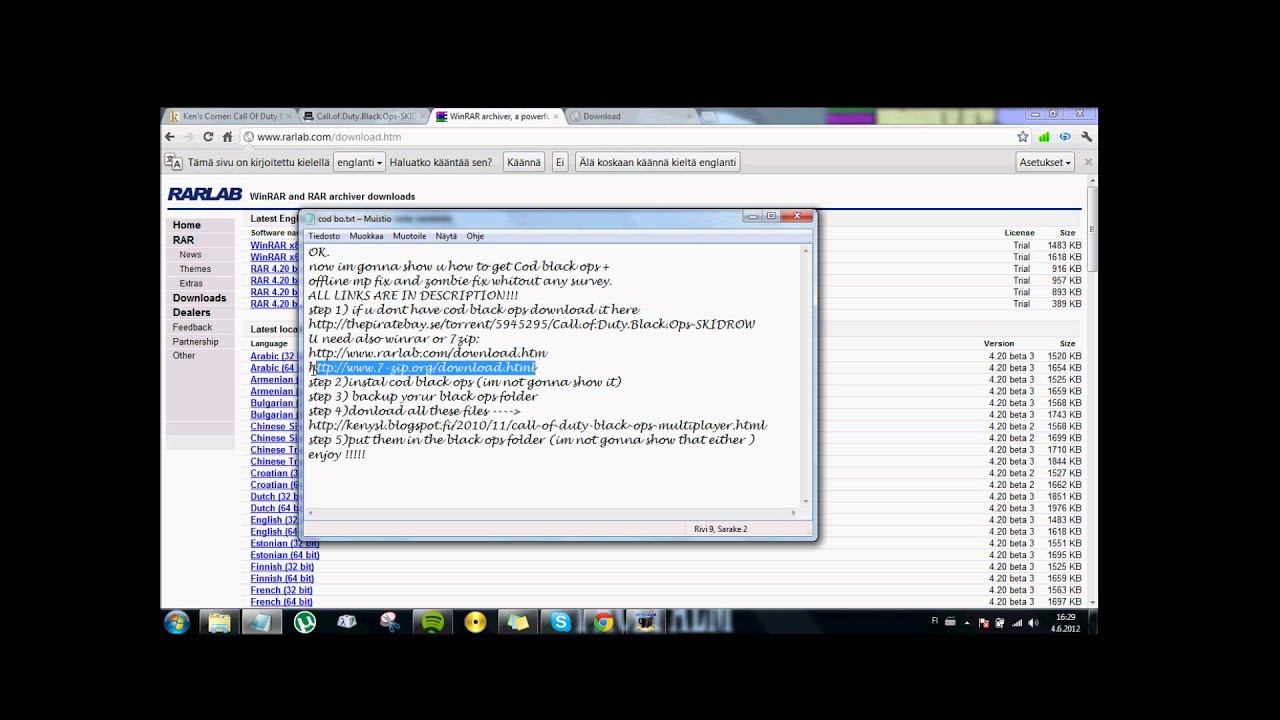Screen dimensions: 1280x720
Task: Dismiss the translate bar with X
Action: (1088, 162)
